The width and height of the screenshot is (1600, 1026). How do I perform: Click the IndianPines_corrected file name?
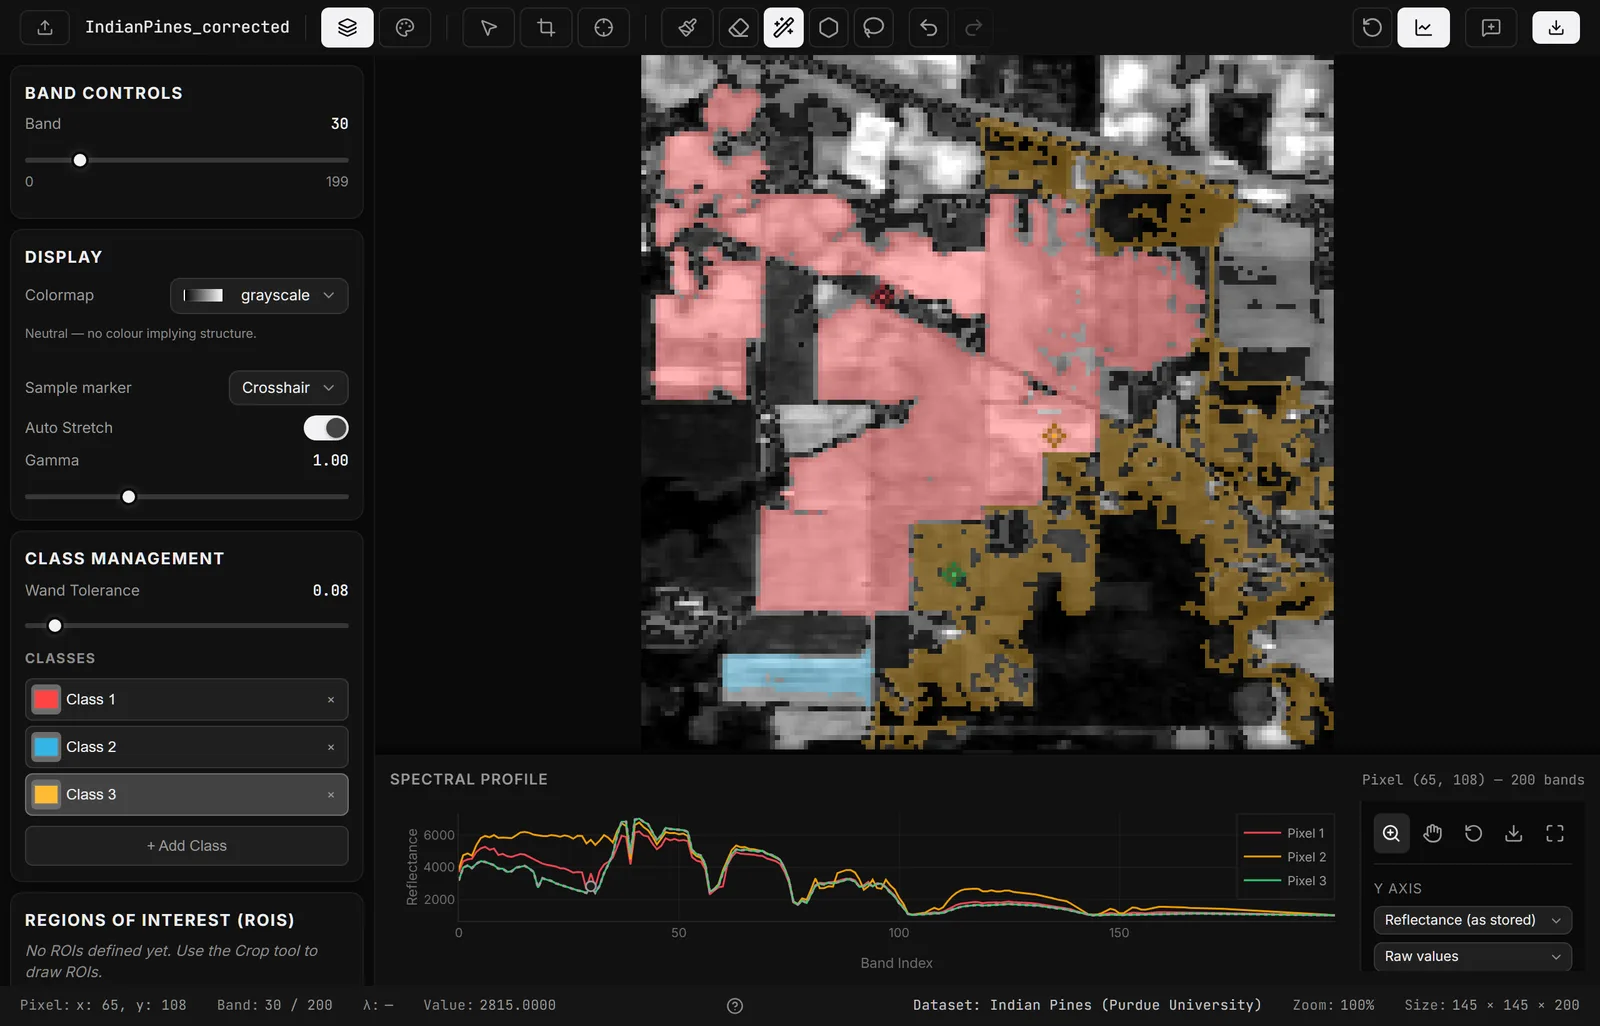coord(187,27)
